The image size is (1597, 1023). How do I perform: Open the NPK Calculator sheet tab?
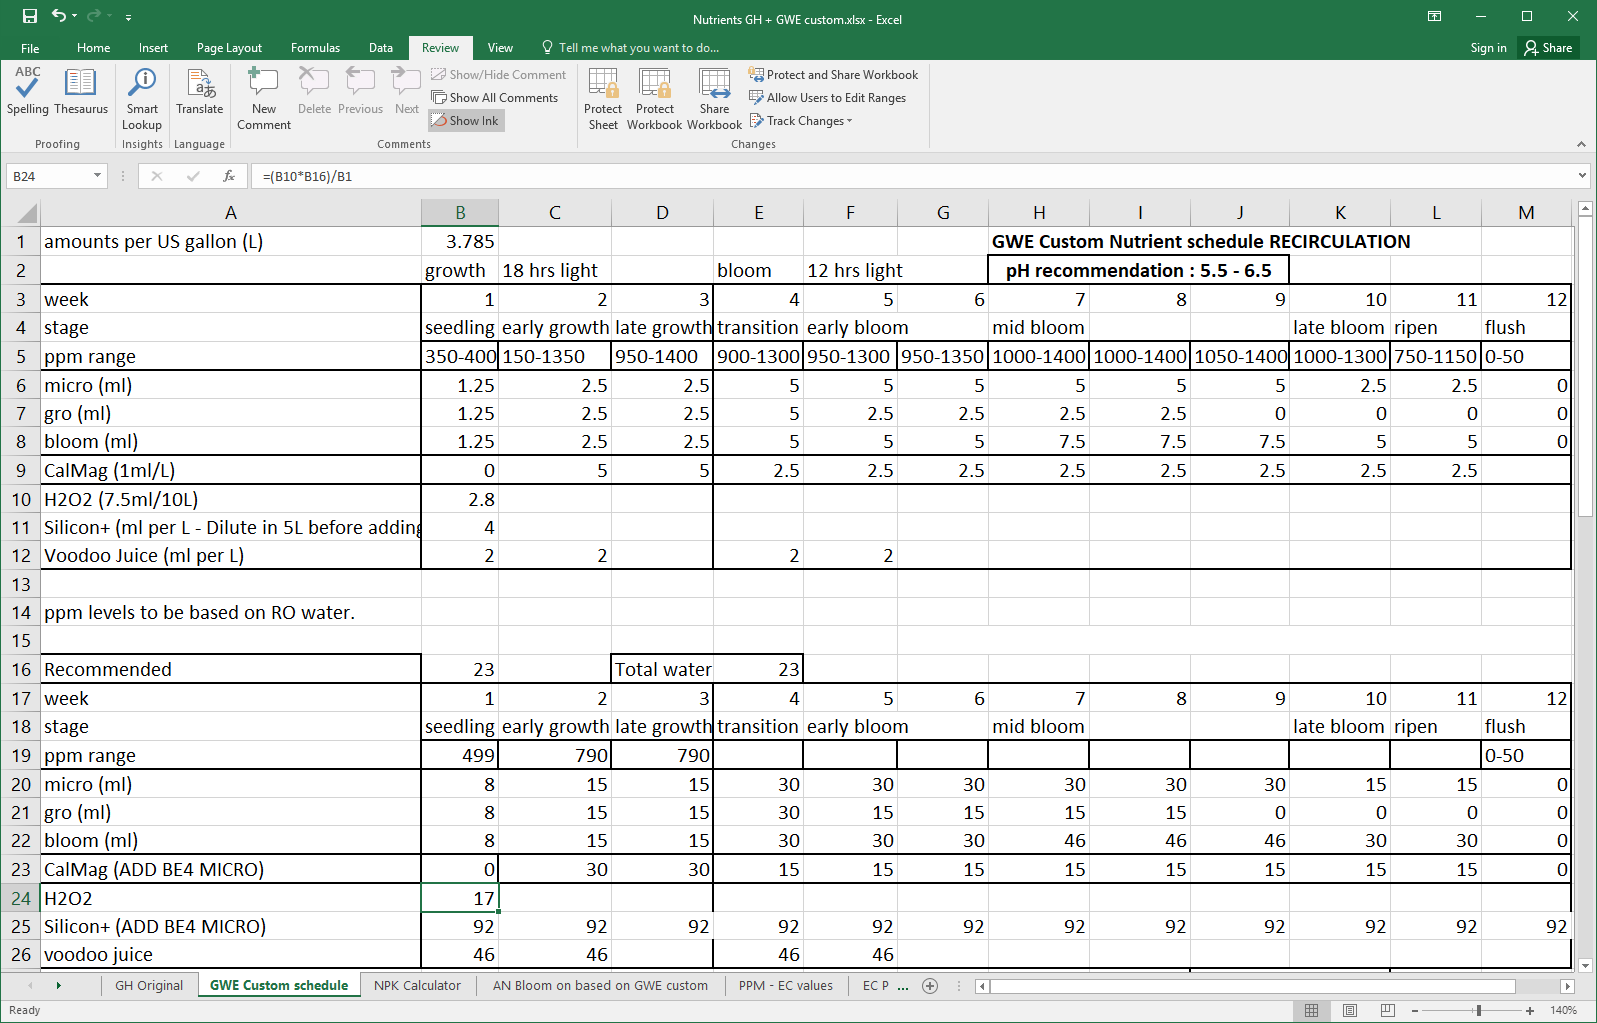click(x=417, y=986)
